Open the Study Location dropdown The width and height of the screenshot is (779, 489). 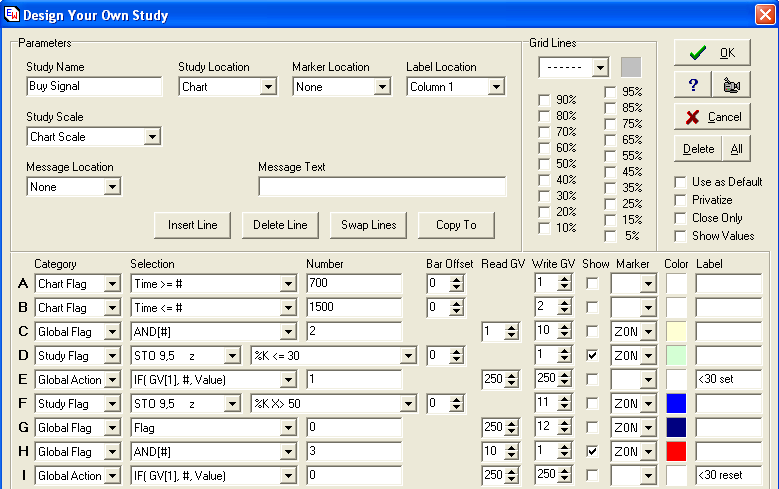[267, 87]
